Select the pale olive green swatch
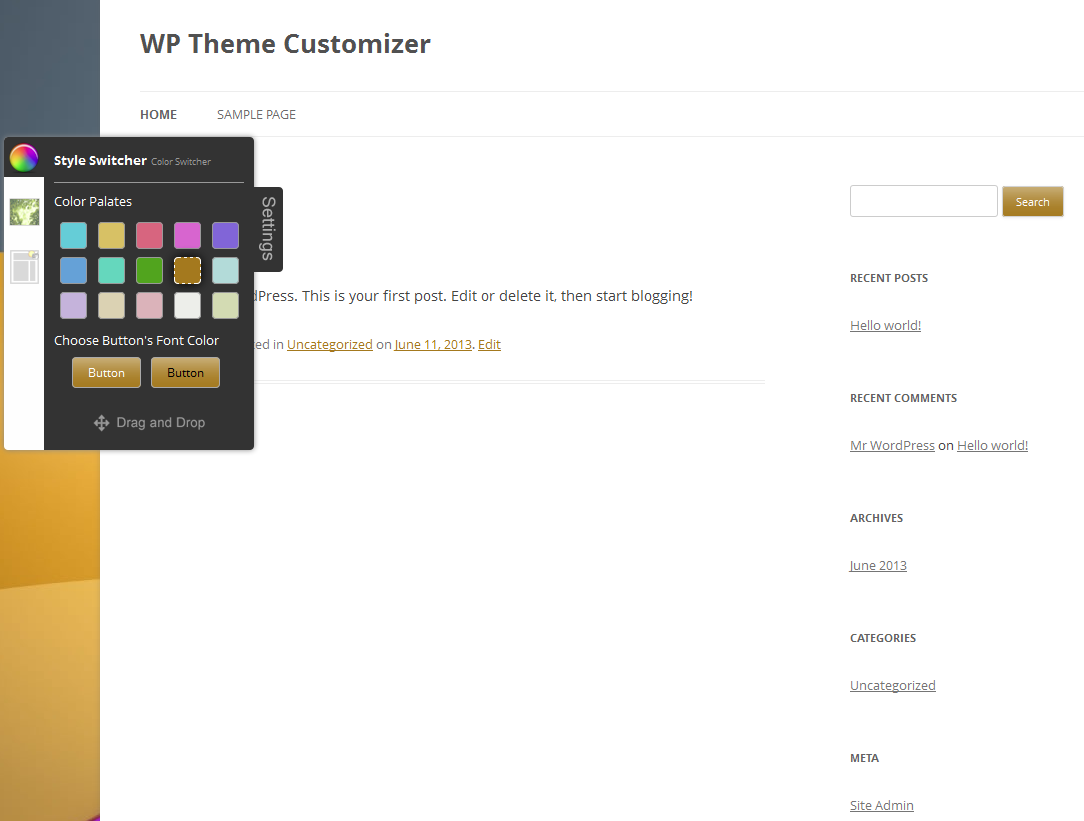 pos(225,305)
